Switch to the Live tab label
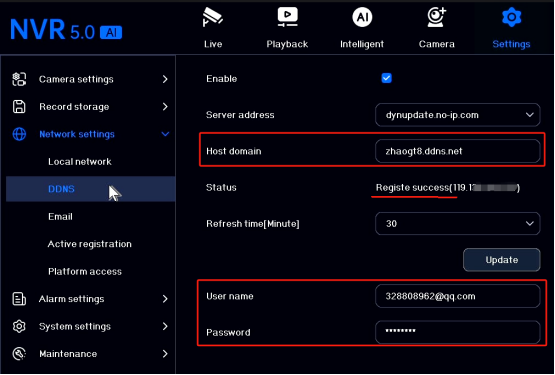 point(213,44)
